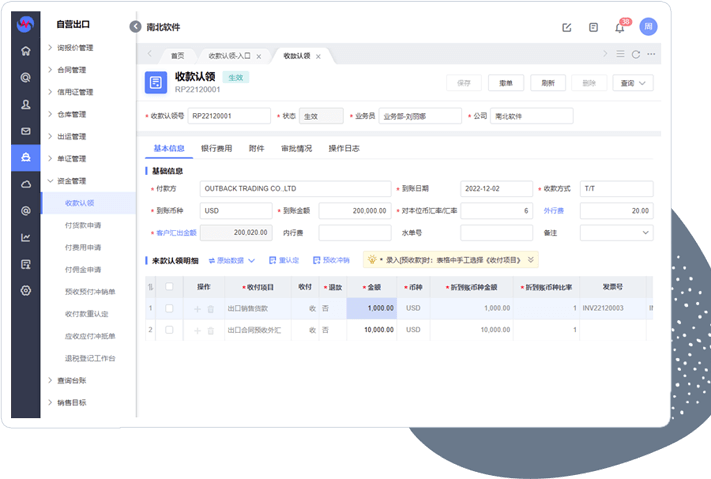This screenshot has width=711, height=479.
Task: Click the home icon in left sidebar
Action: click(x=26, y=50)
